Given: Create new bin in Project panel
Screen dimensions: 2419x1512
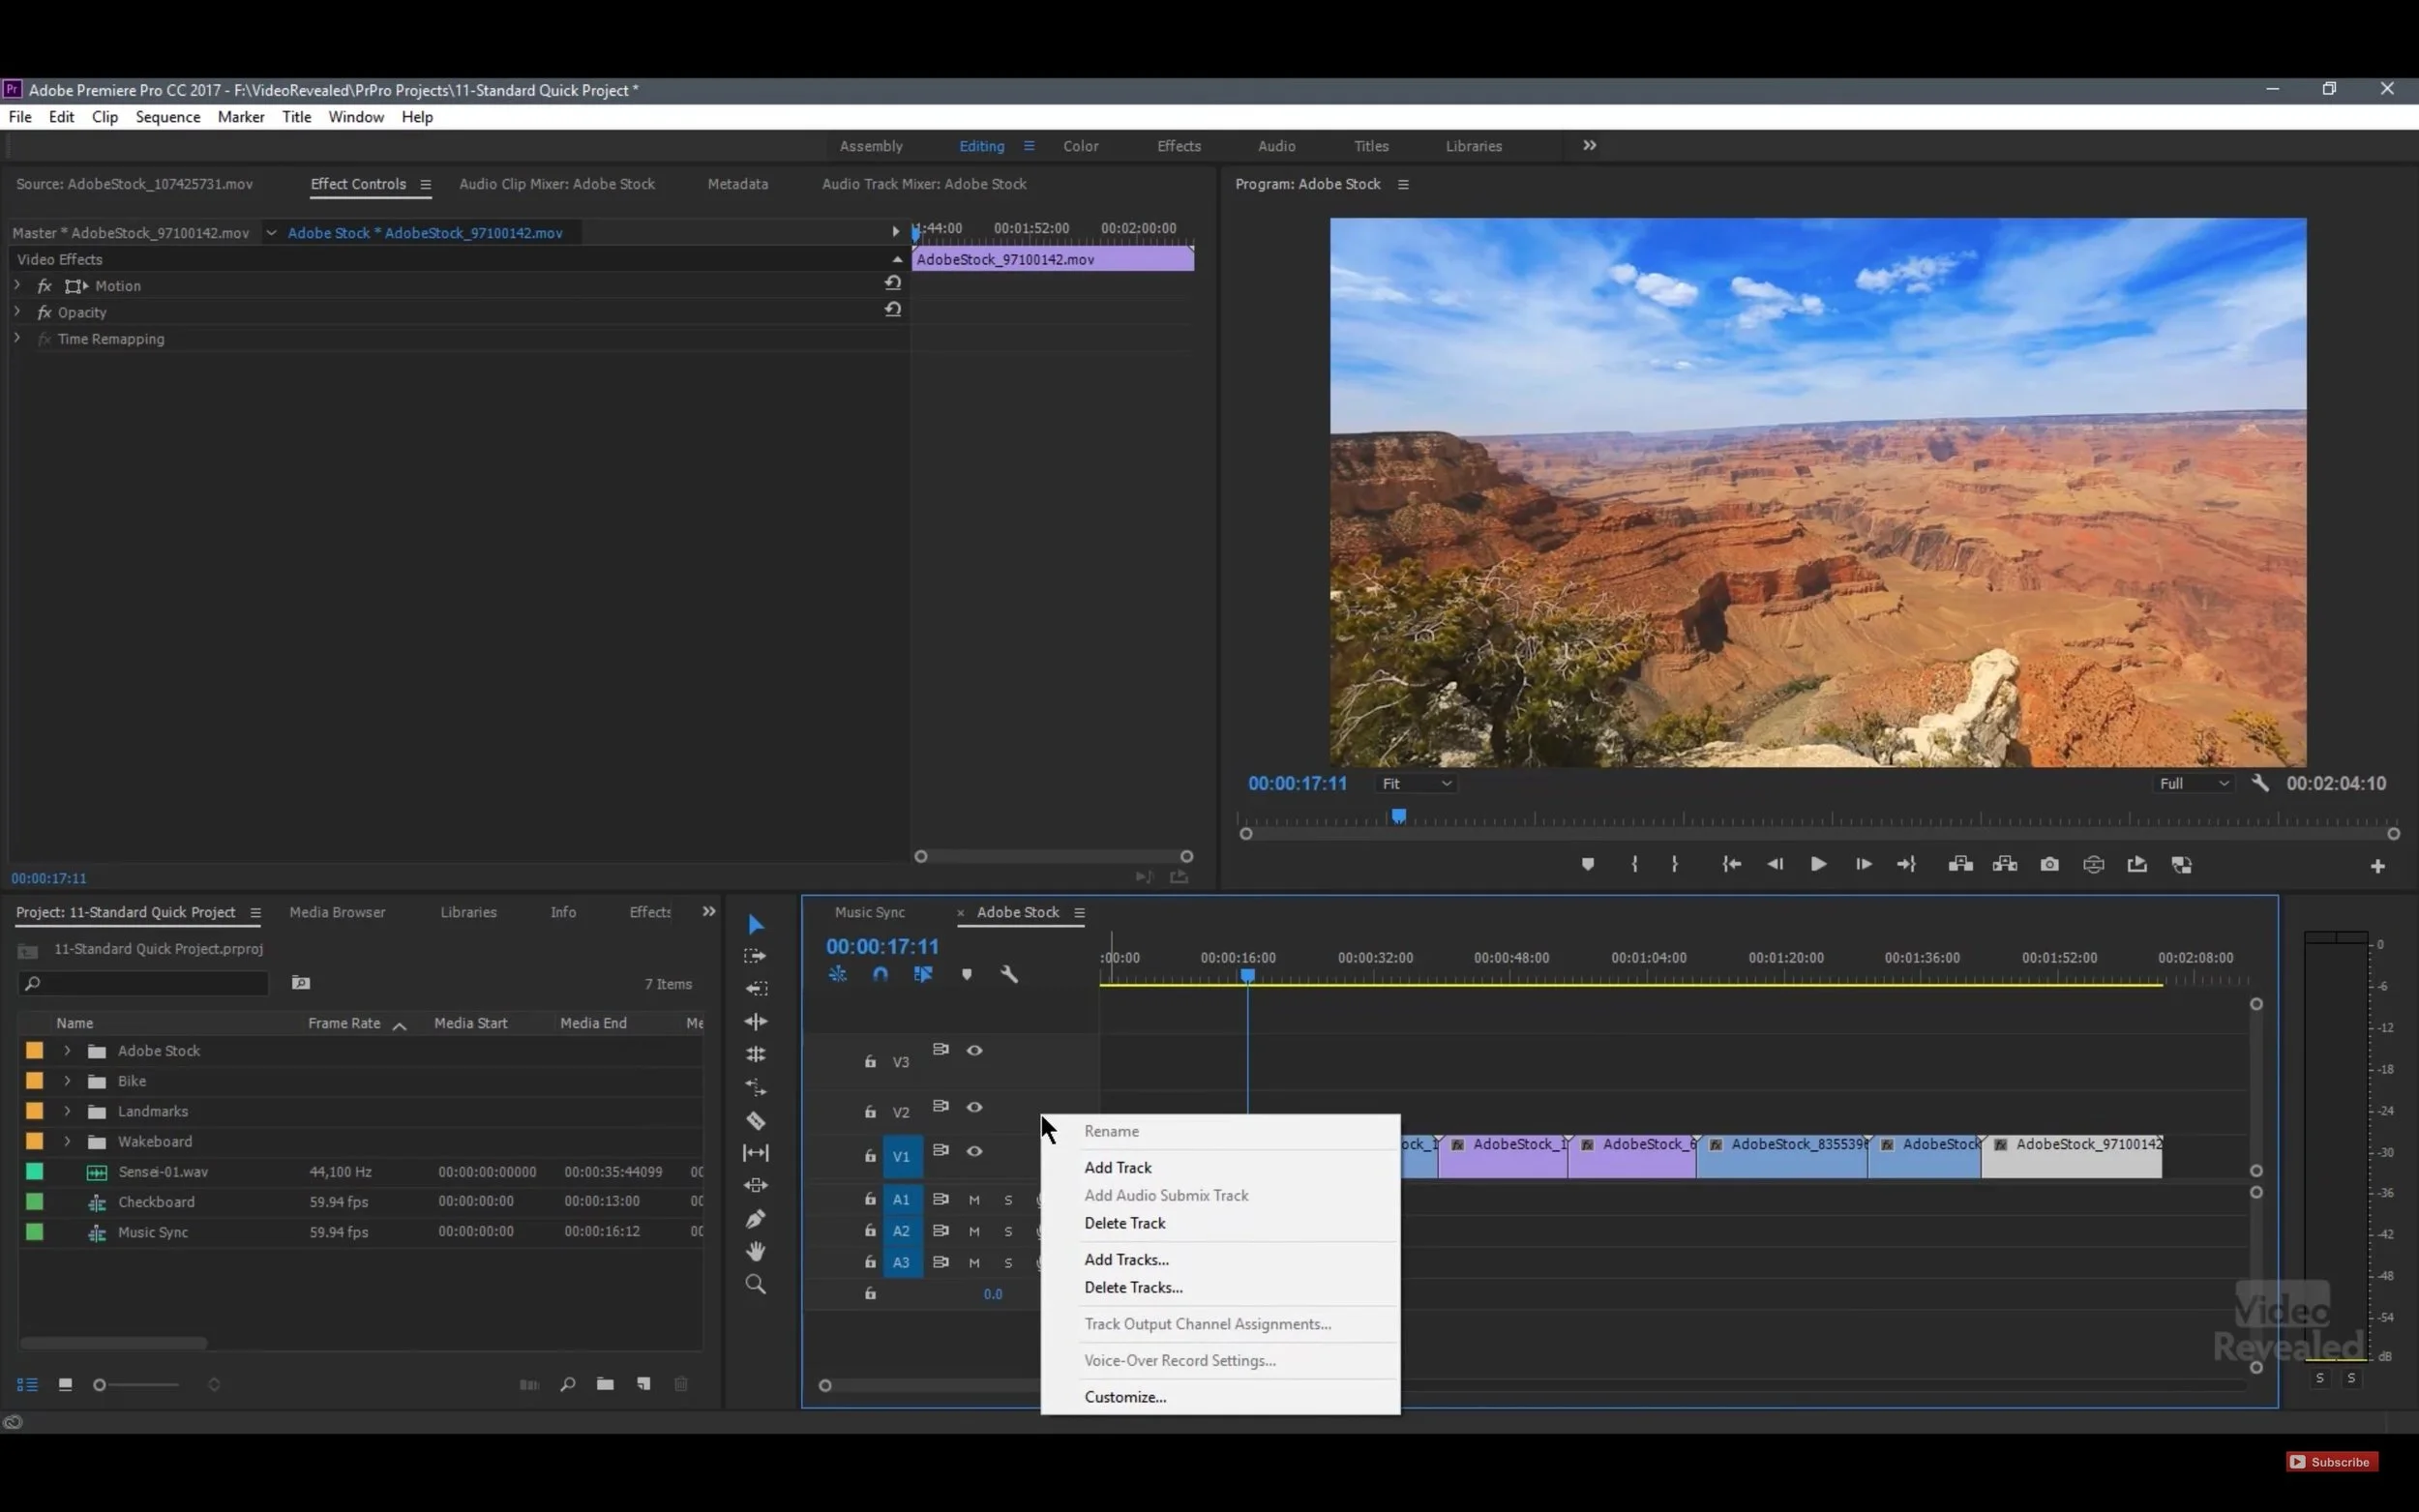Looking at the screenshot, I should click(605, 1384).
